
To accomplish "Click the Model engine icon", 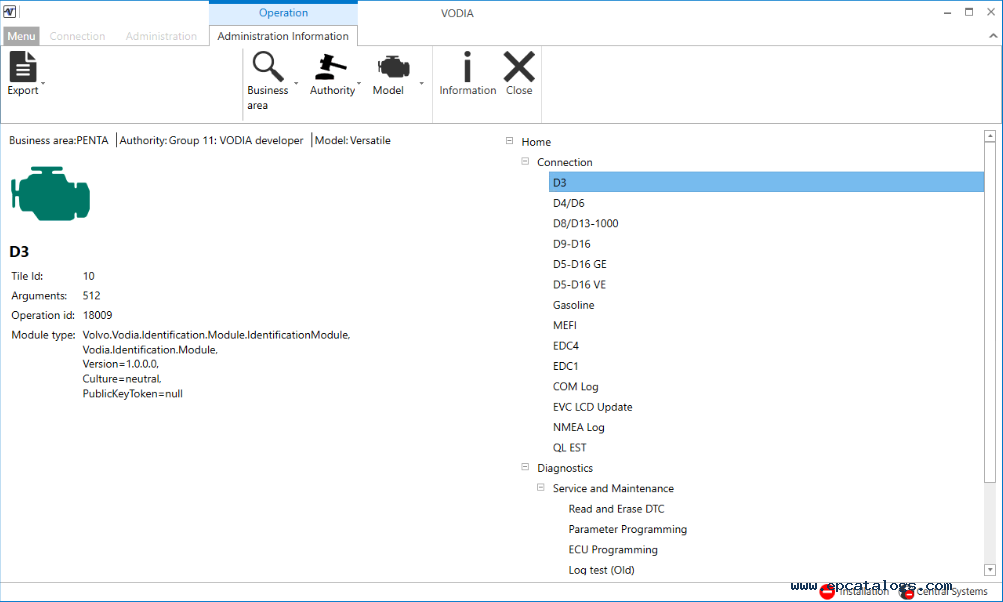I will tap(393, 67).
